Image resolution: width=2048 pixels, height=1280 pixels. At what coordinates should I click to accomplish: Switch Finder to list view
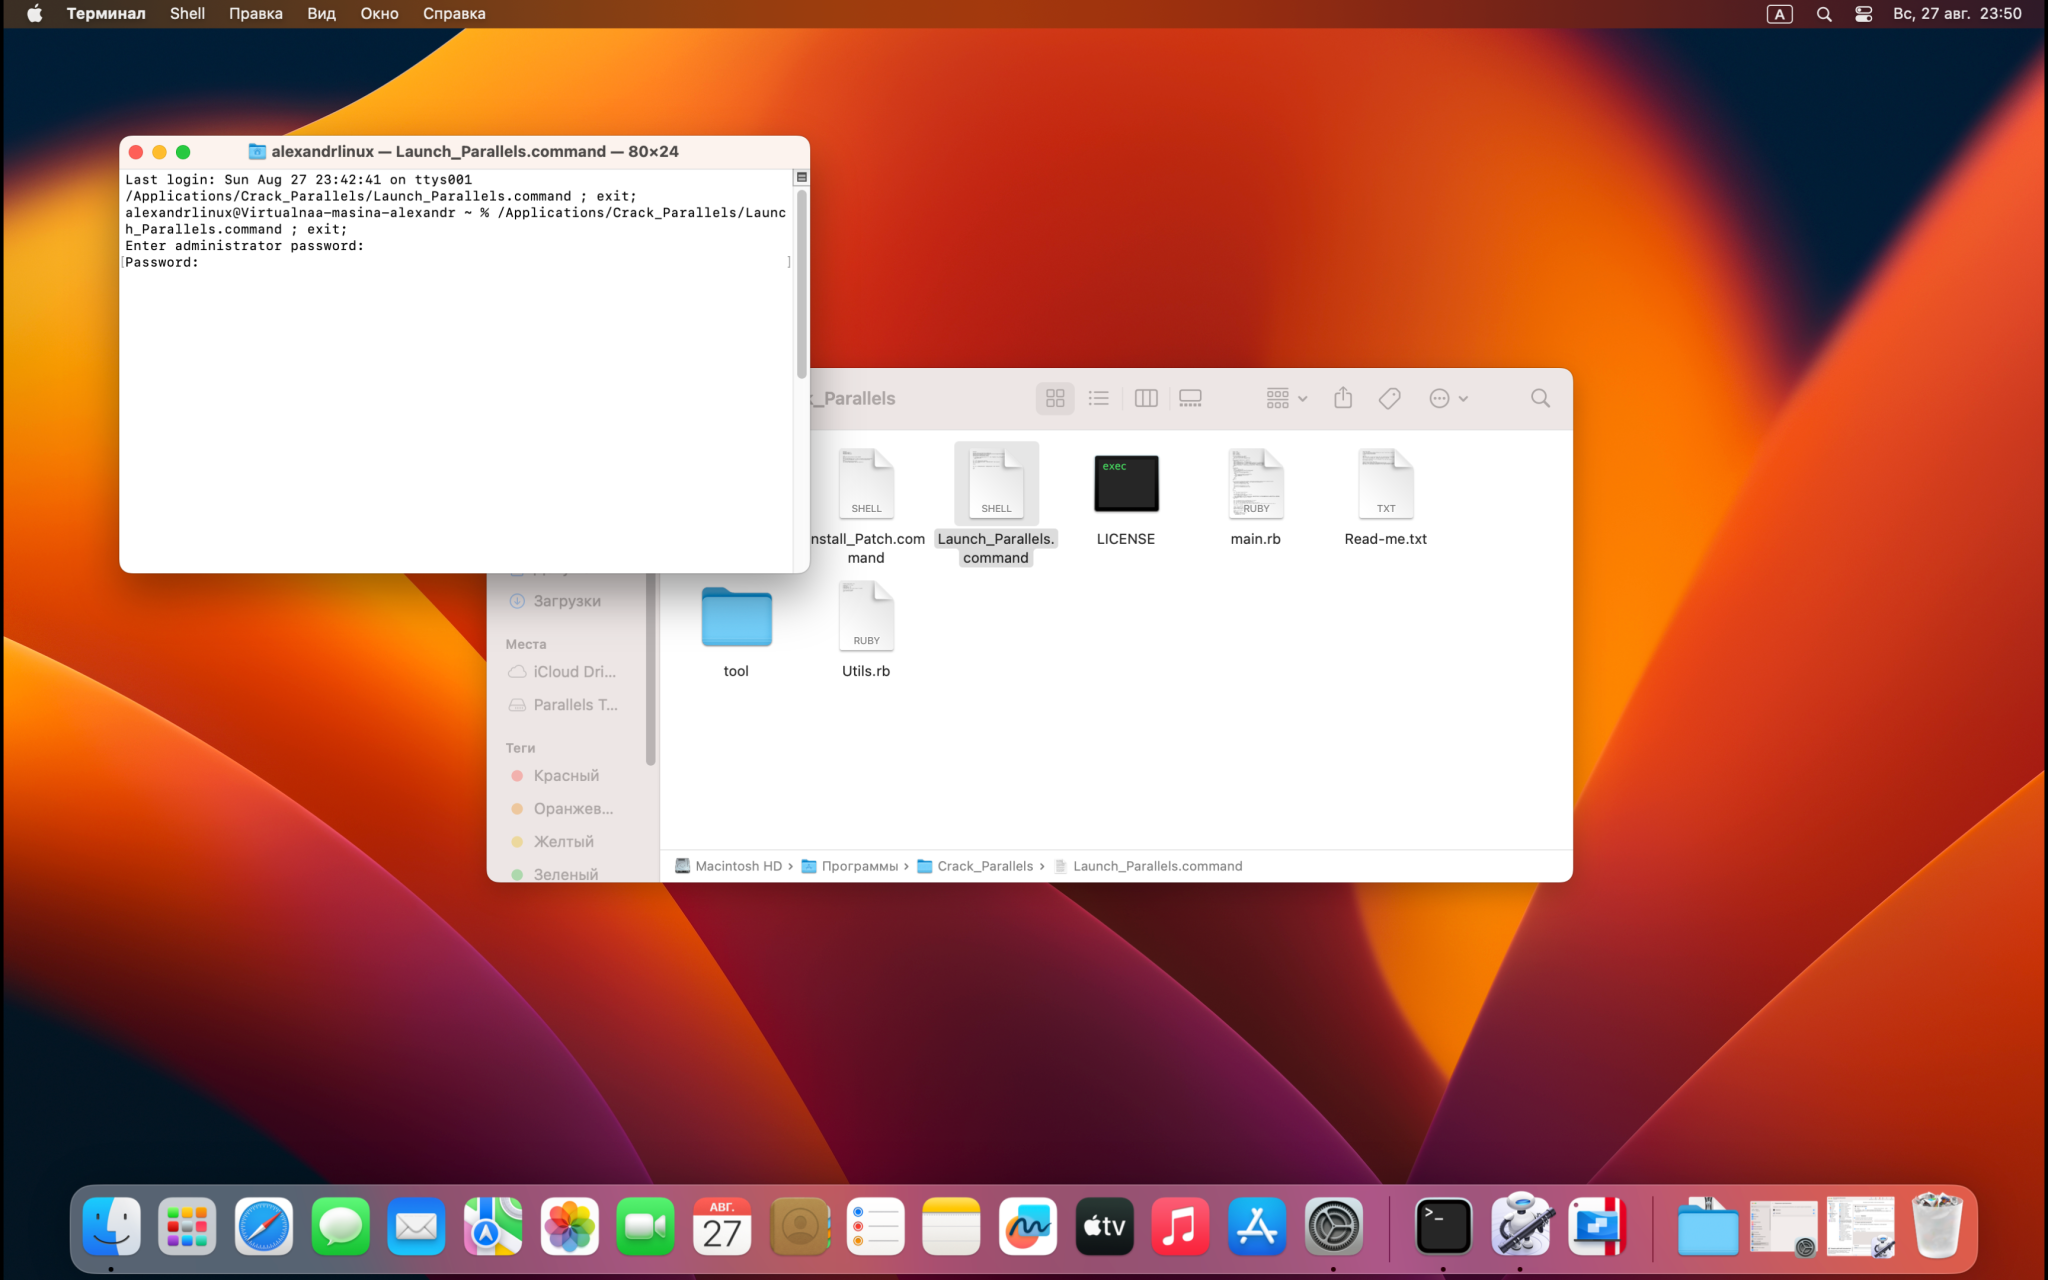tap(1099, 398)
